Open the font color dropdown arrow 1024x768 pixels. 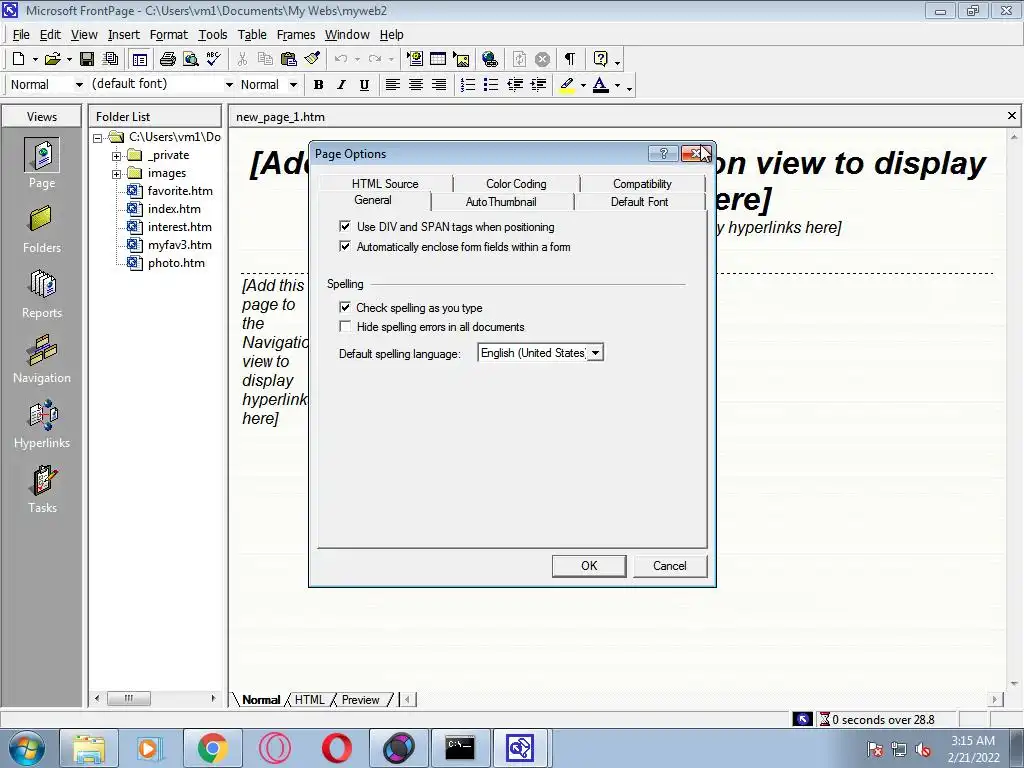point(617,85)
